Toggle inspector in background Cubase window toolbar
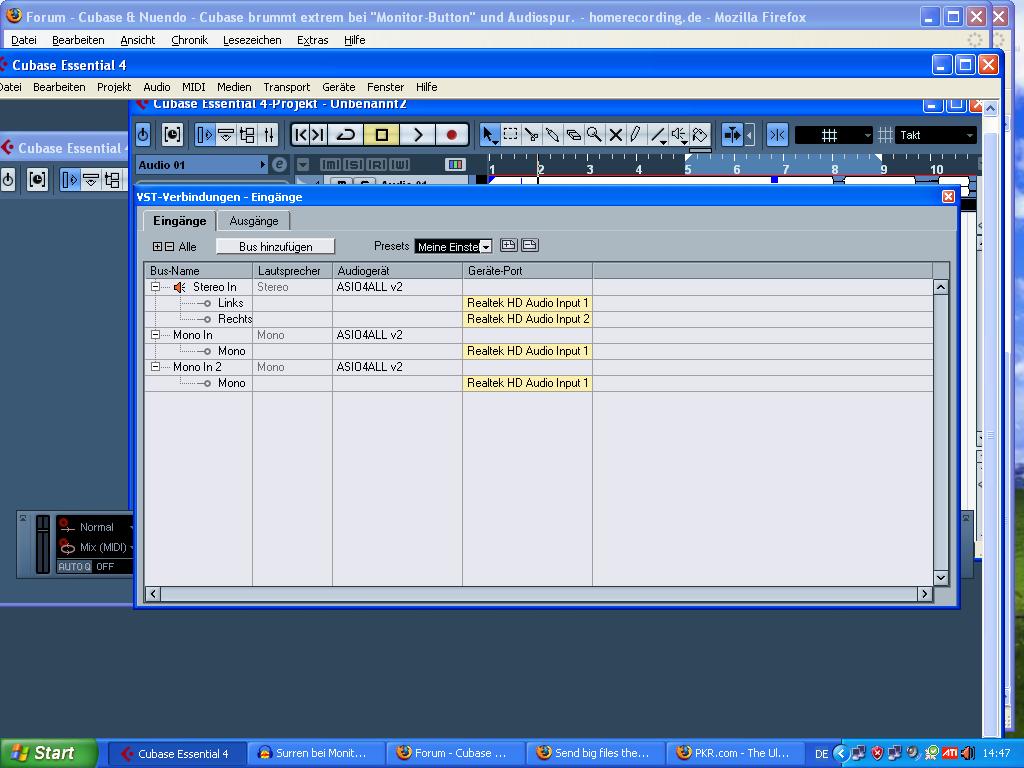 point(69,180)
